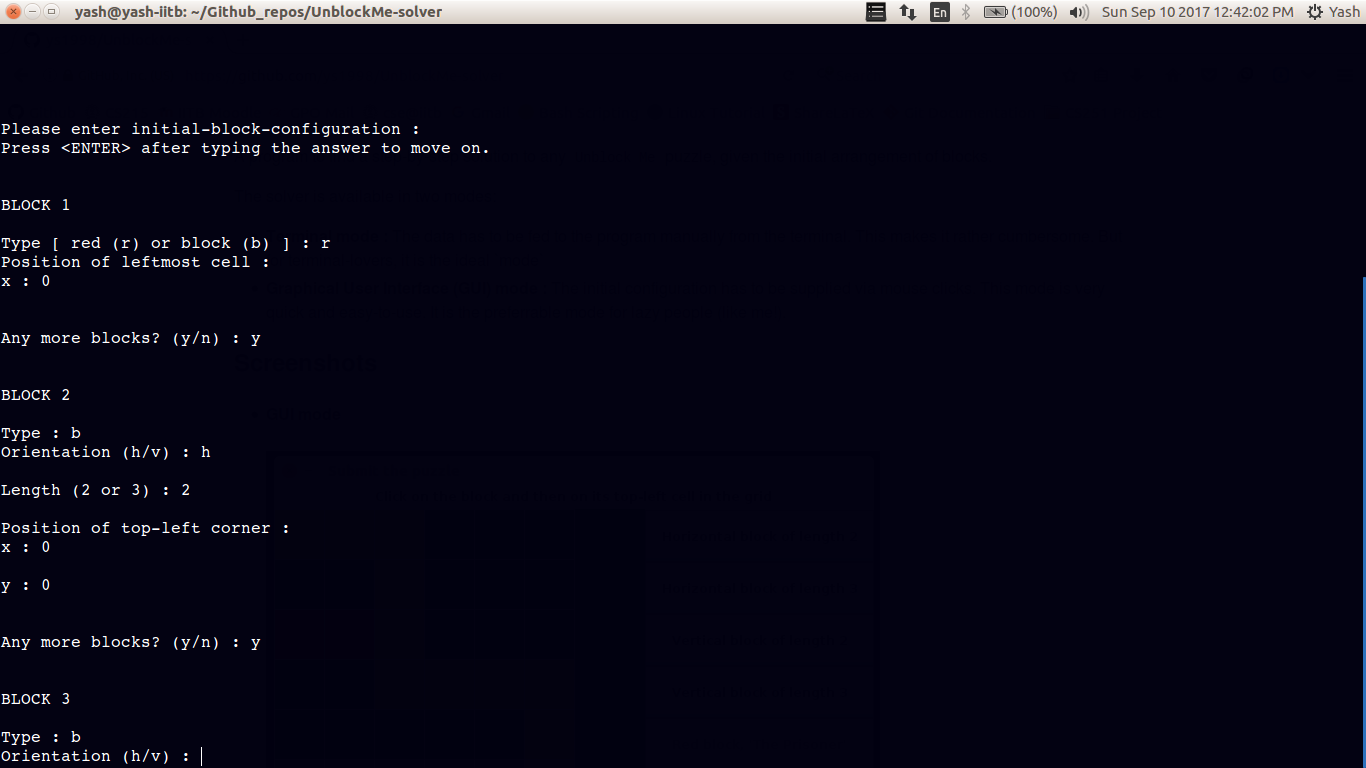This screenshot has height=768, width=1366.
Task: Click the 'BLOCK 1' heading
Action: tap(36, 205)
